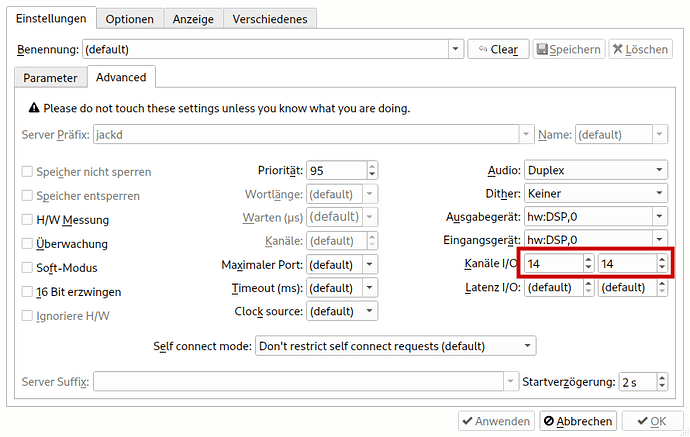The width and height of the screenshot is (690, 437).
Task: Click the Abbrechen cancel button
Action: (x=577, y=421)
